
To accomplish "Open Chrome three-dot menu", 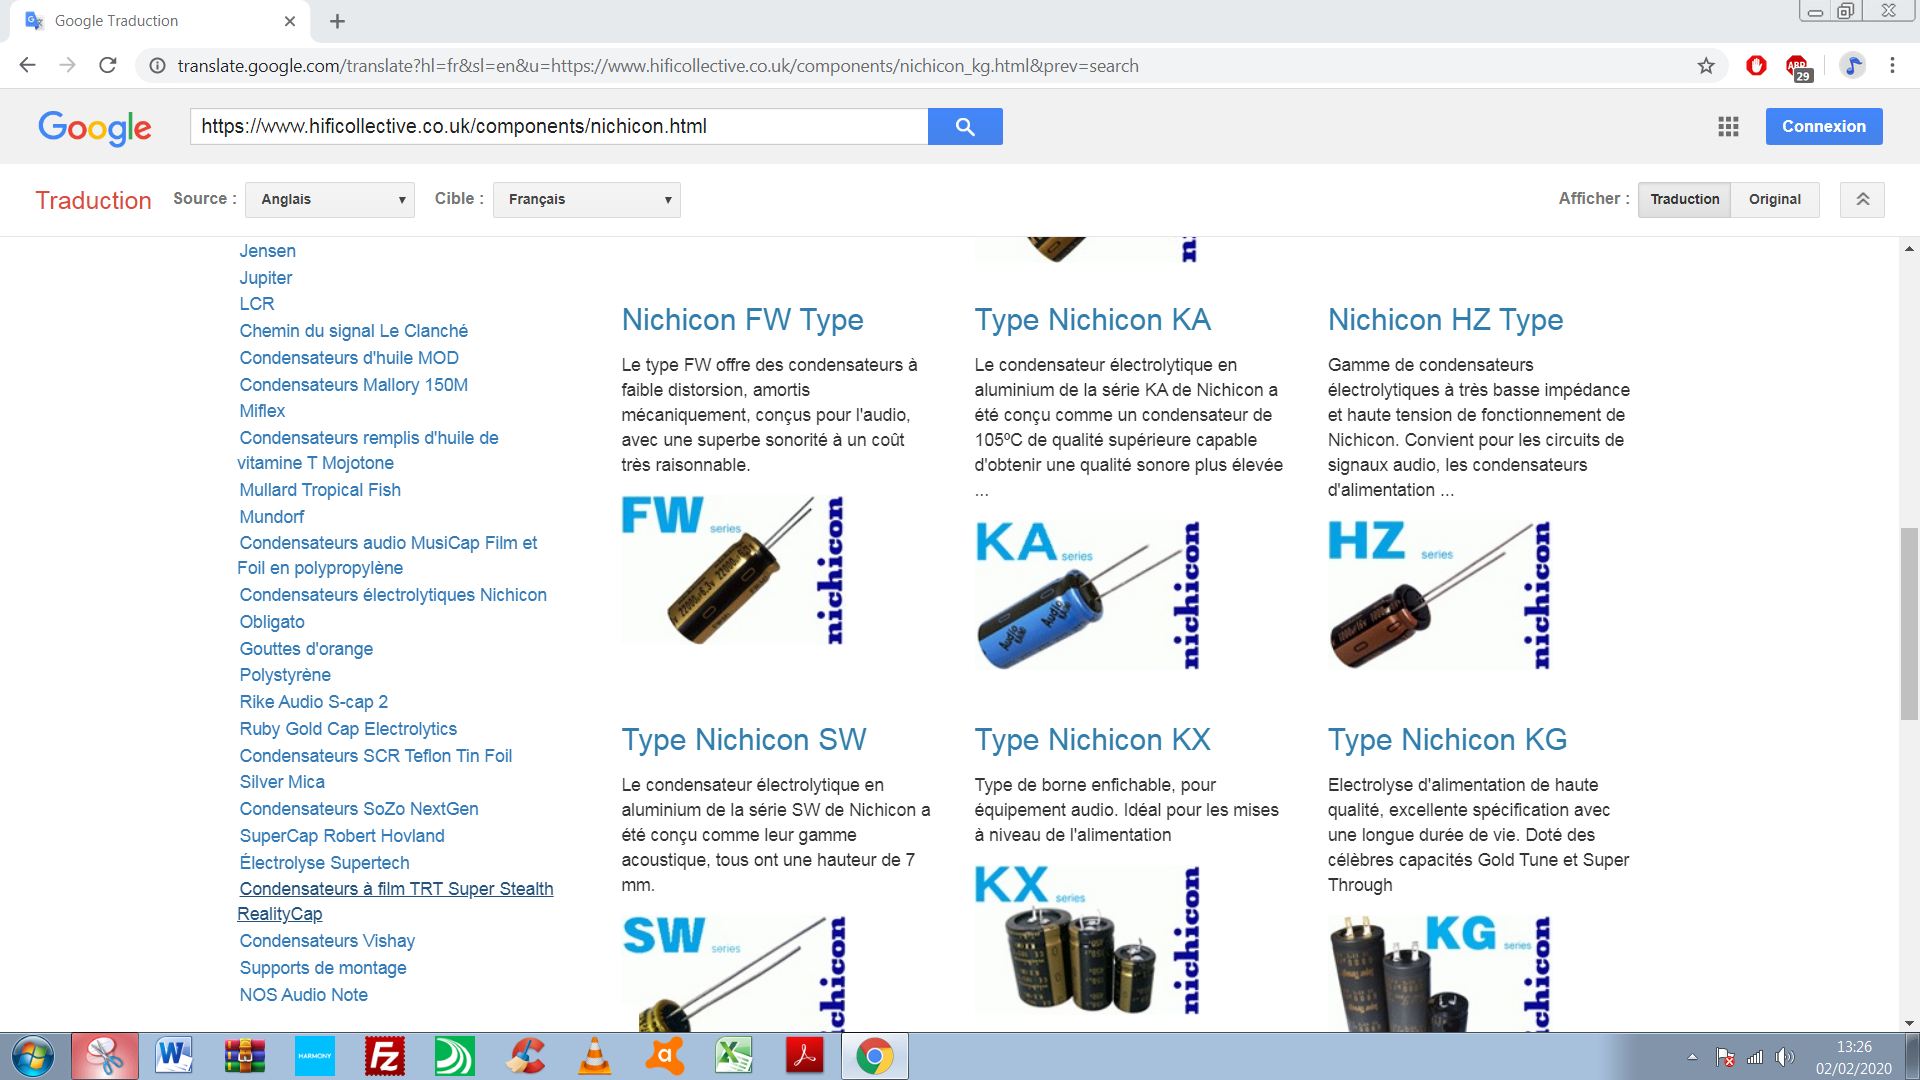I will tap(1892, 66).
